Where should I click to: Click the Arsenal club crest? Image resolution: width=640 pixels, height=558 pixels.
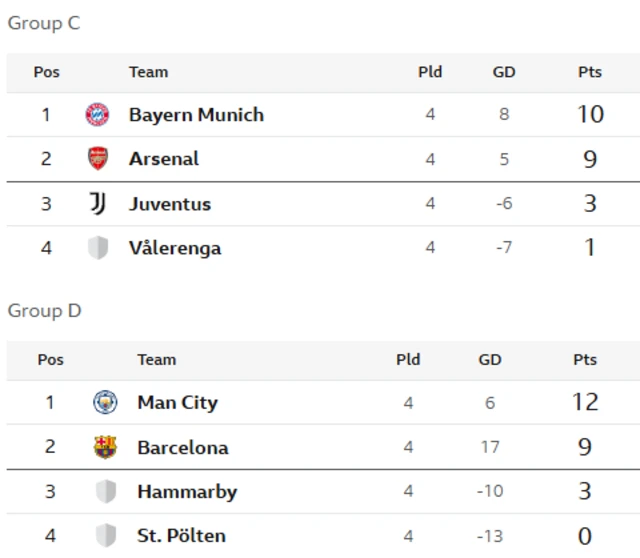point(98,158)
